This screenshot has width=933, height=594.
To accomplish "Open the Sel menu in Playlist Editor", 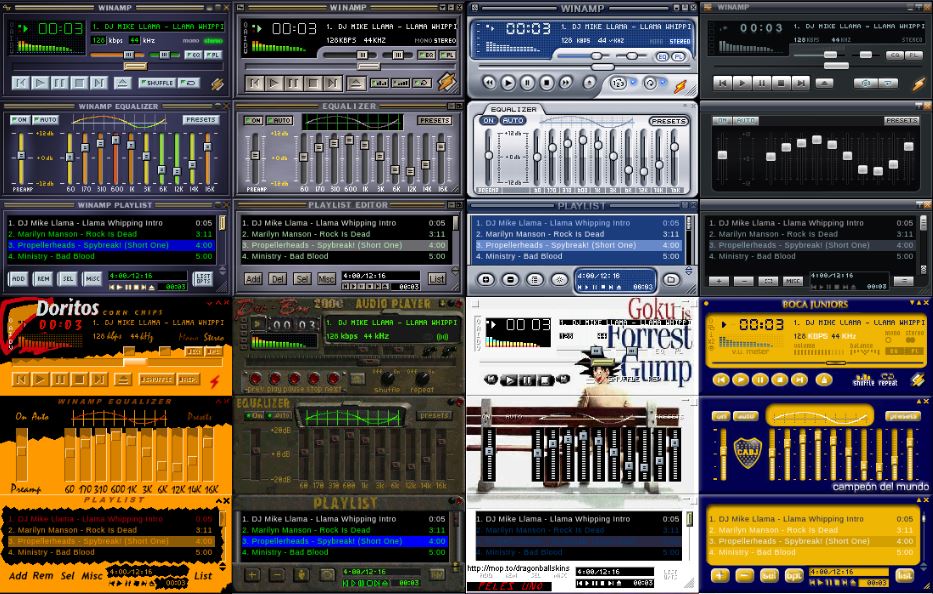I will tap(302, 279).
